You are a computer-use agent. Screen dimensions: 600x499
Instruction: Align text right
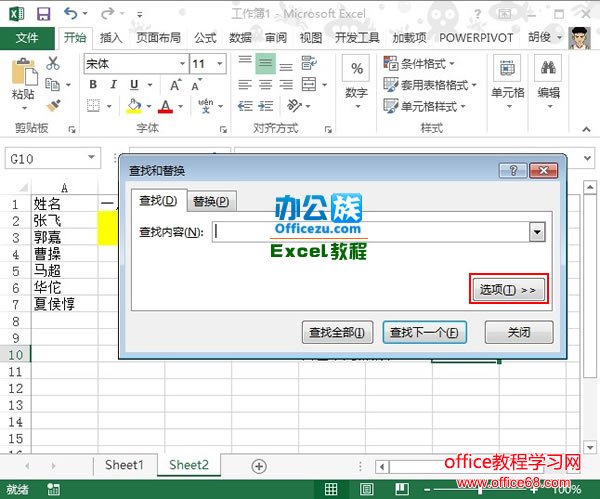click(286, 84)
